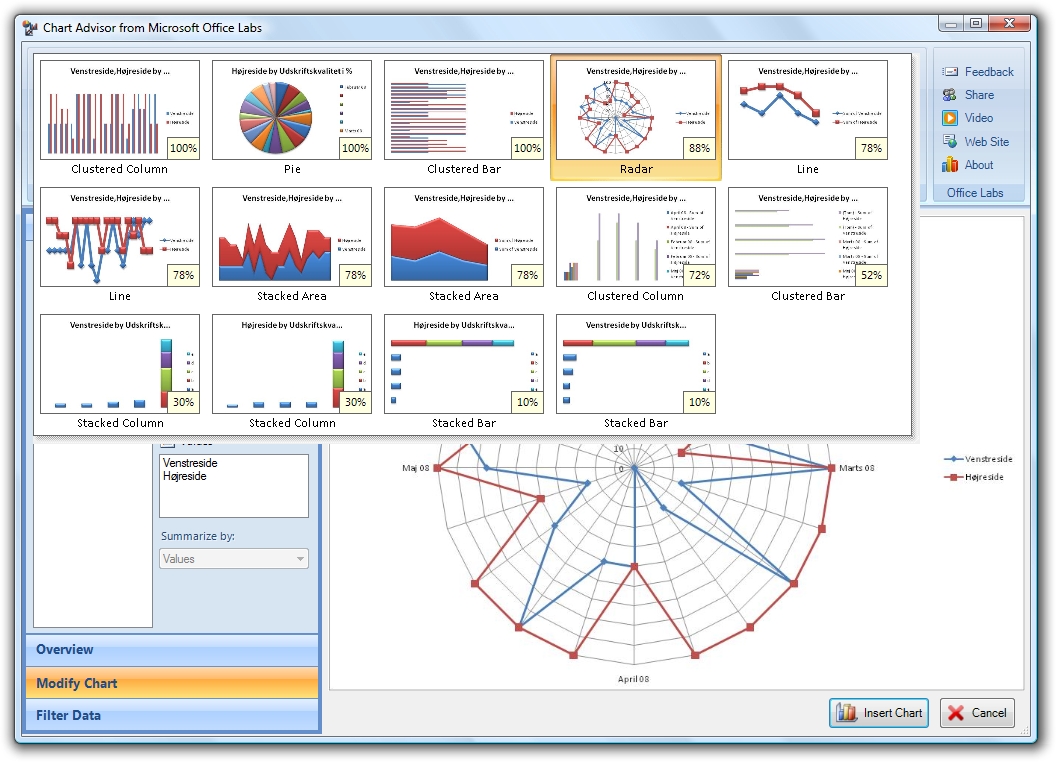Open the About link
The height and width of the screenshot is (762, 1056).
pos(979,165)
